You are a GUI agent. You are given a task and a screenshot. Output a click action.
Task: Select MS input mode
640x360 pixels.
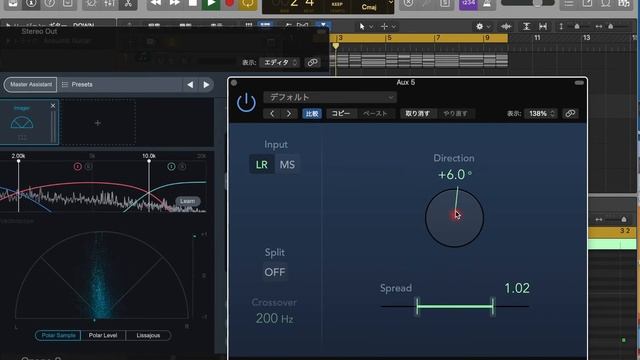(287, 164)
